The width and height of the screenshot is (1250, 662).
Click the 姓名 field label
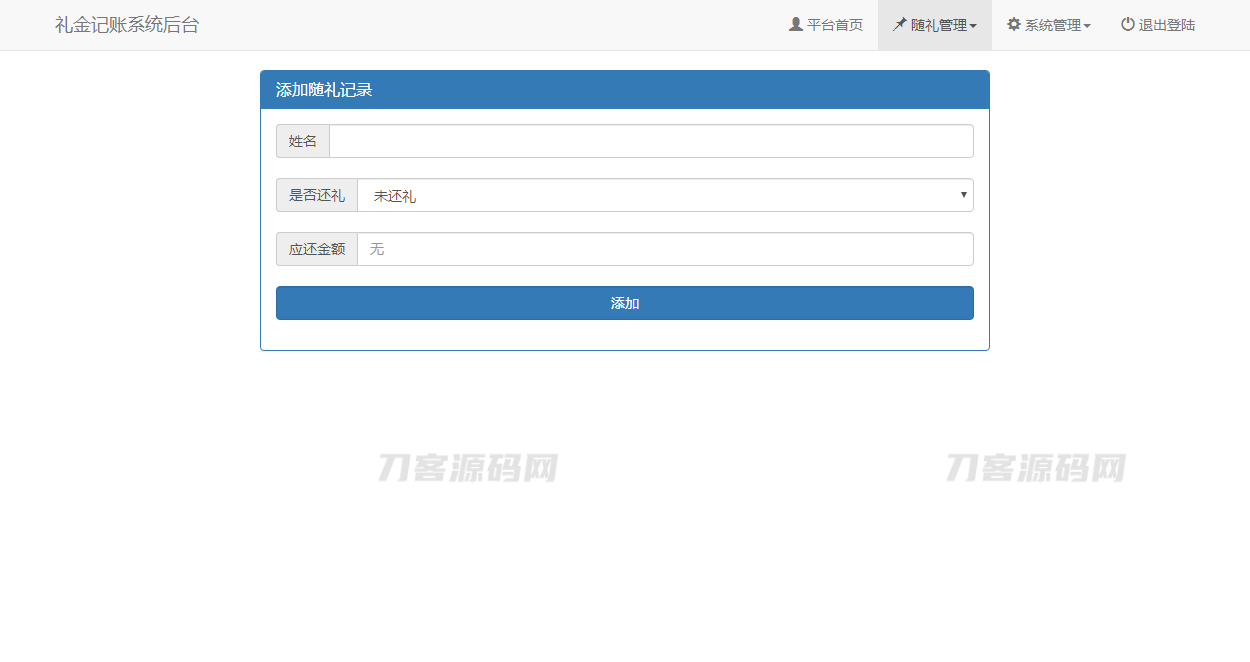[303, 141]
